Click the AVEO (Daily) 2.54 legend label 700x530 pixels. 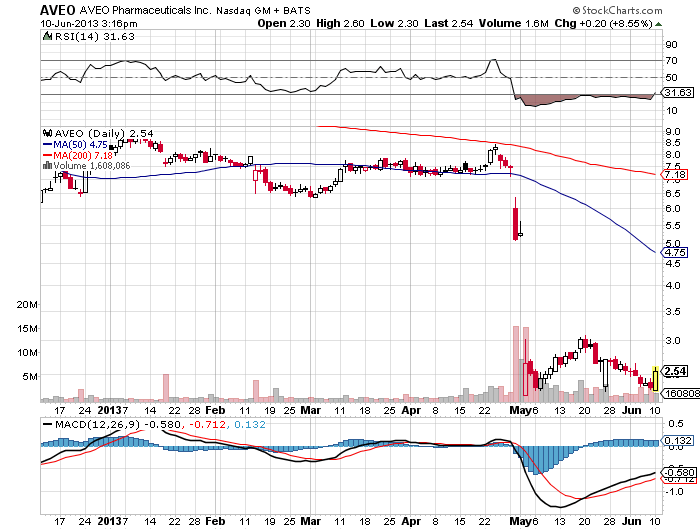coord(104,133)
